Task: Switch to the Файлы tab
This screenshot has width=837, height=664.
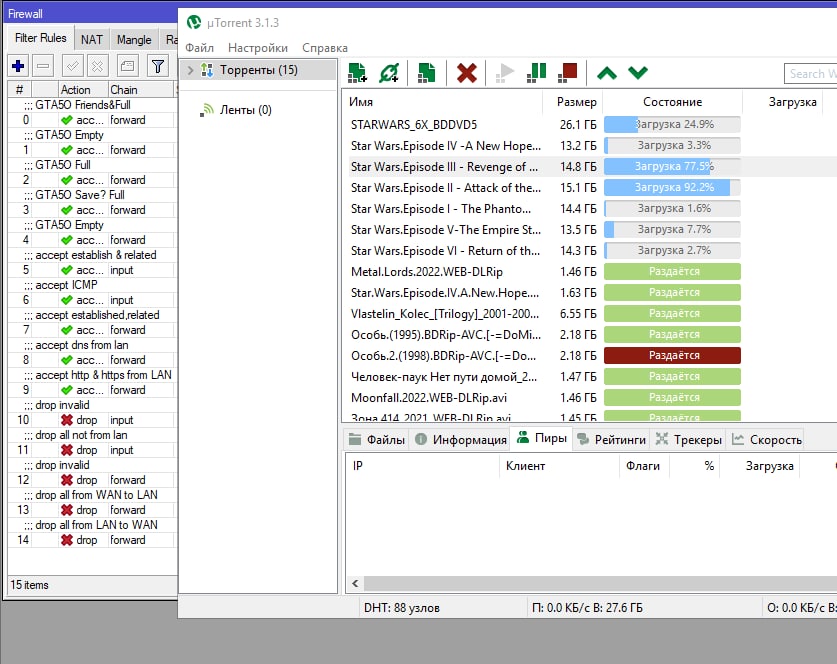Action: point(376,439)
